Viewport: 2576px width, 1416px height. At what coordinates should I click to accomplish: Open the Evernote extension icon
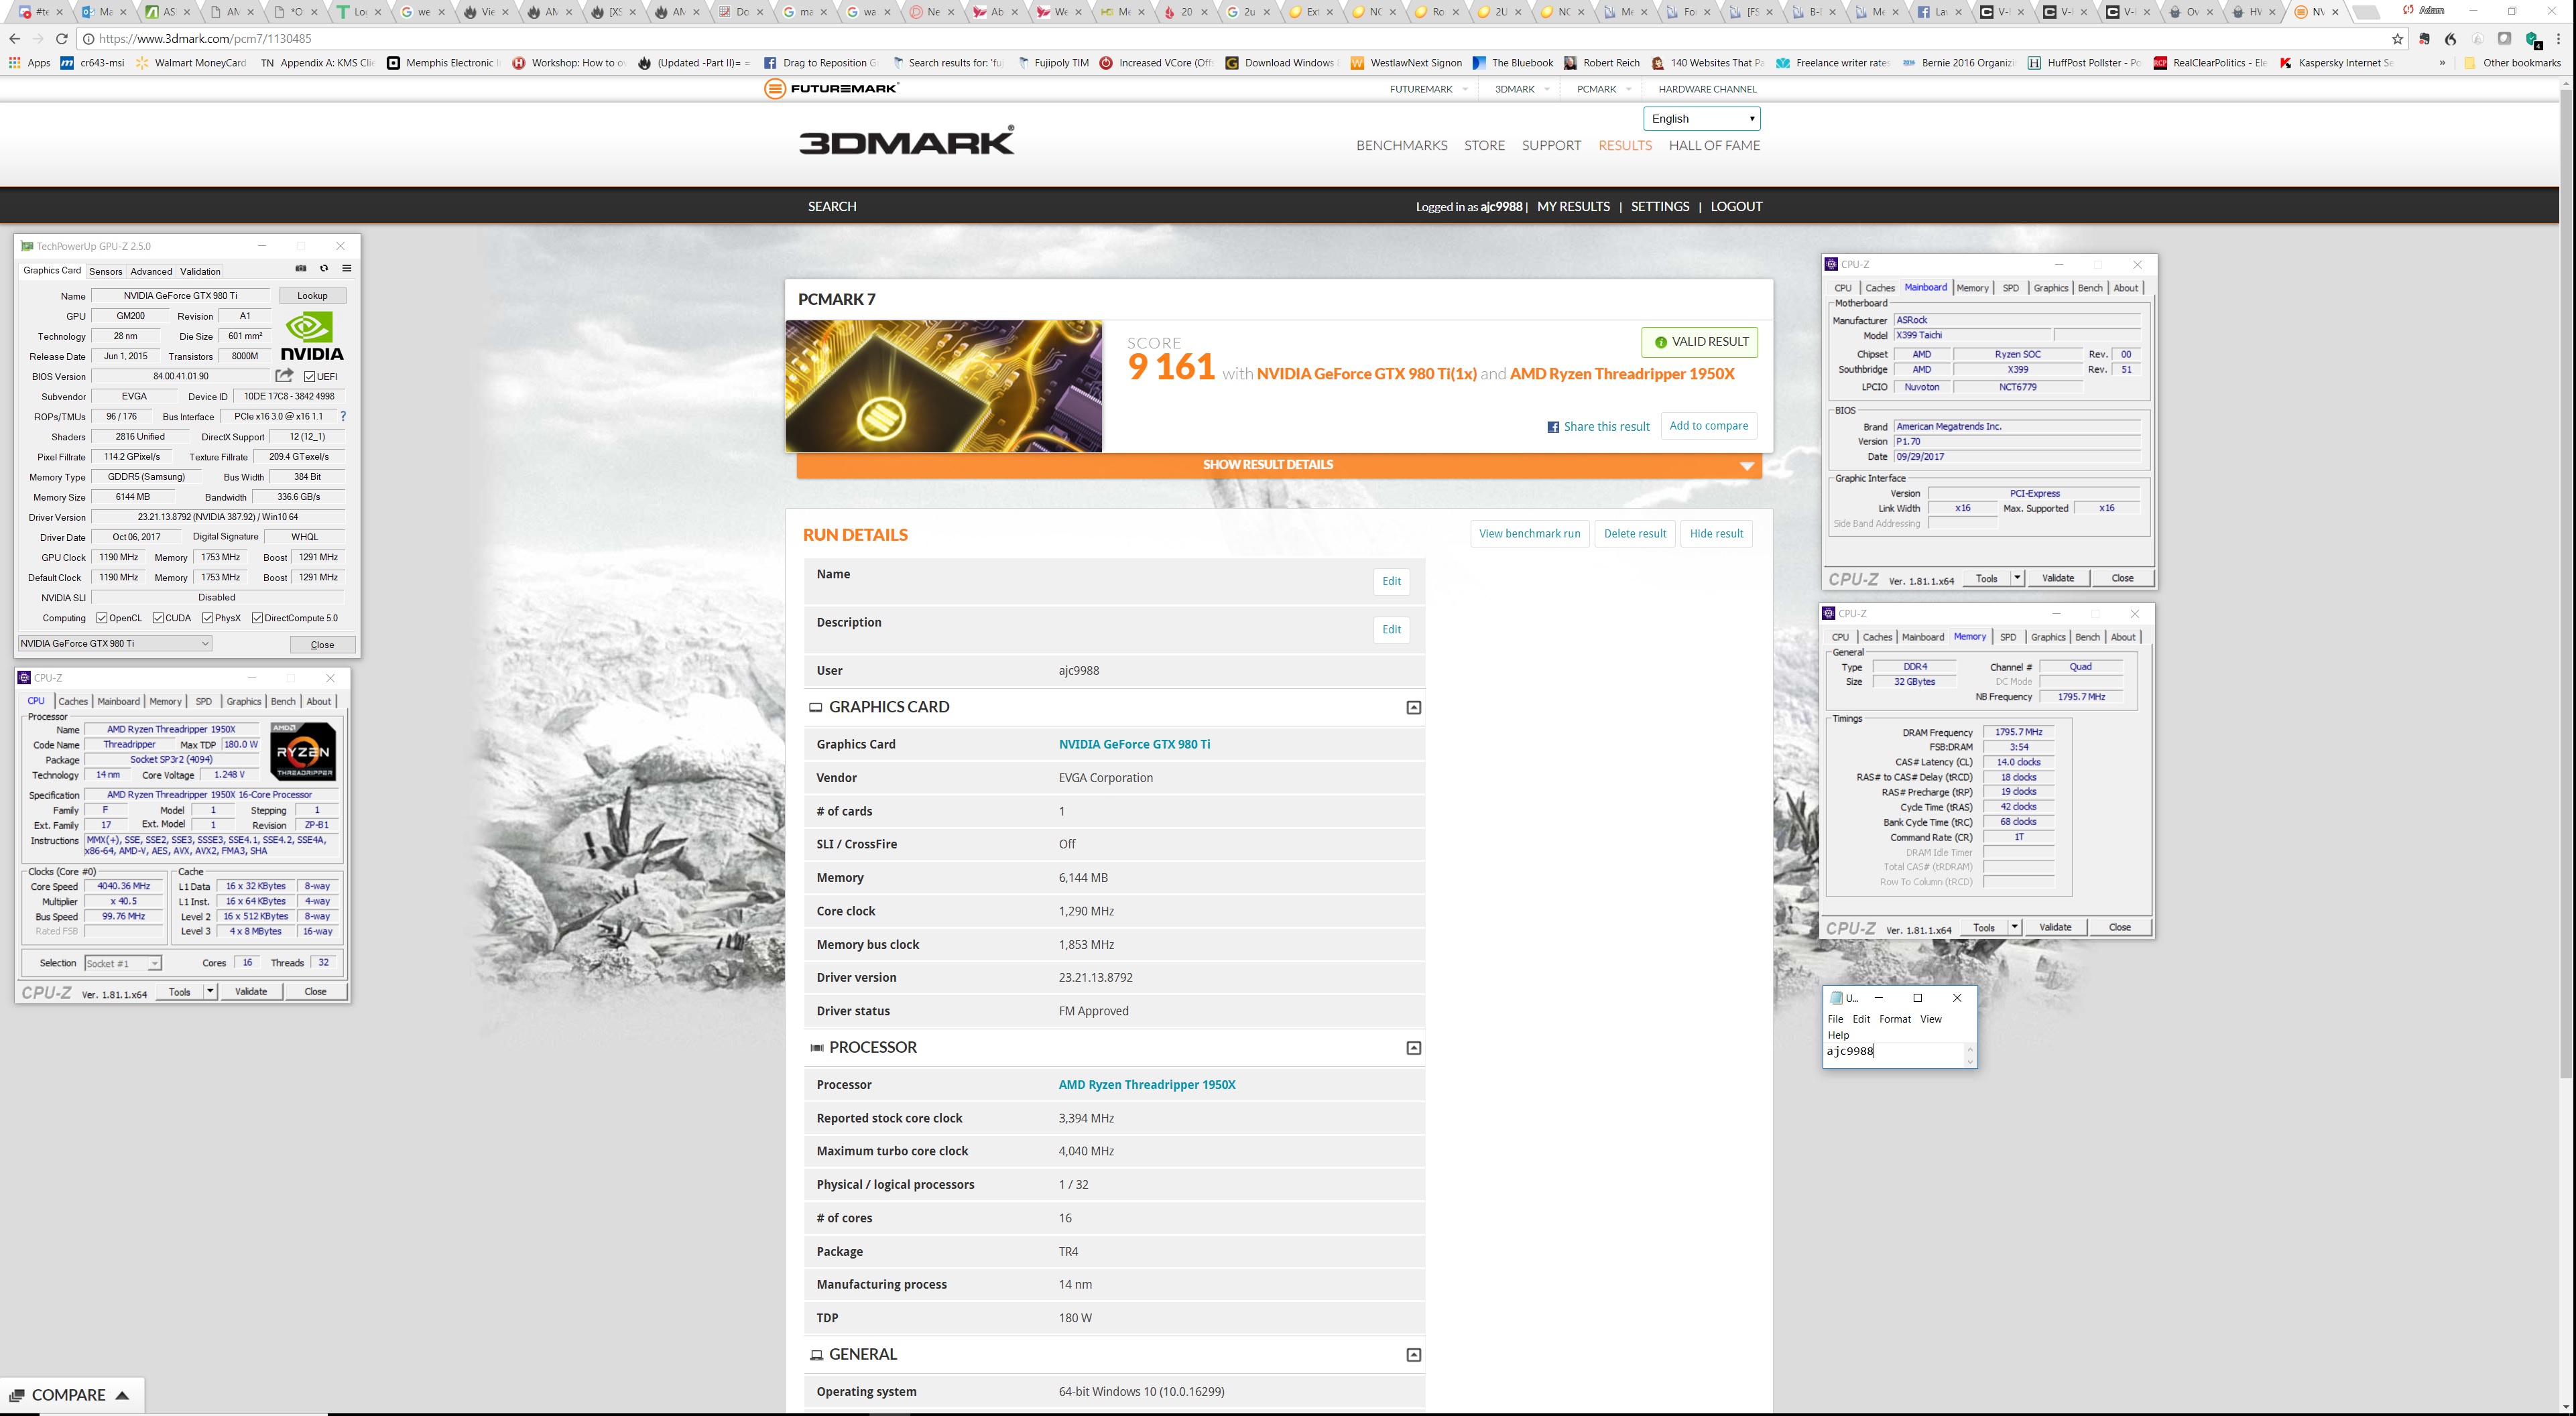coord(2424,39)
